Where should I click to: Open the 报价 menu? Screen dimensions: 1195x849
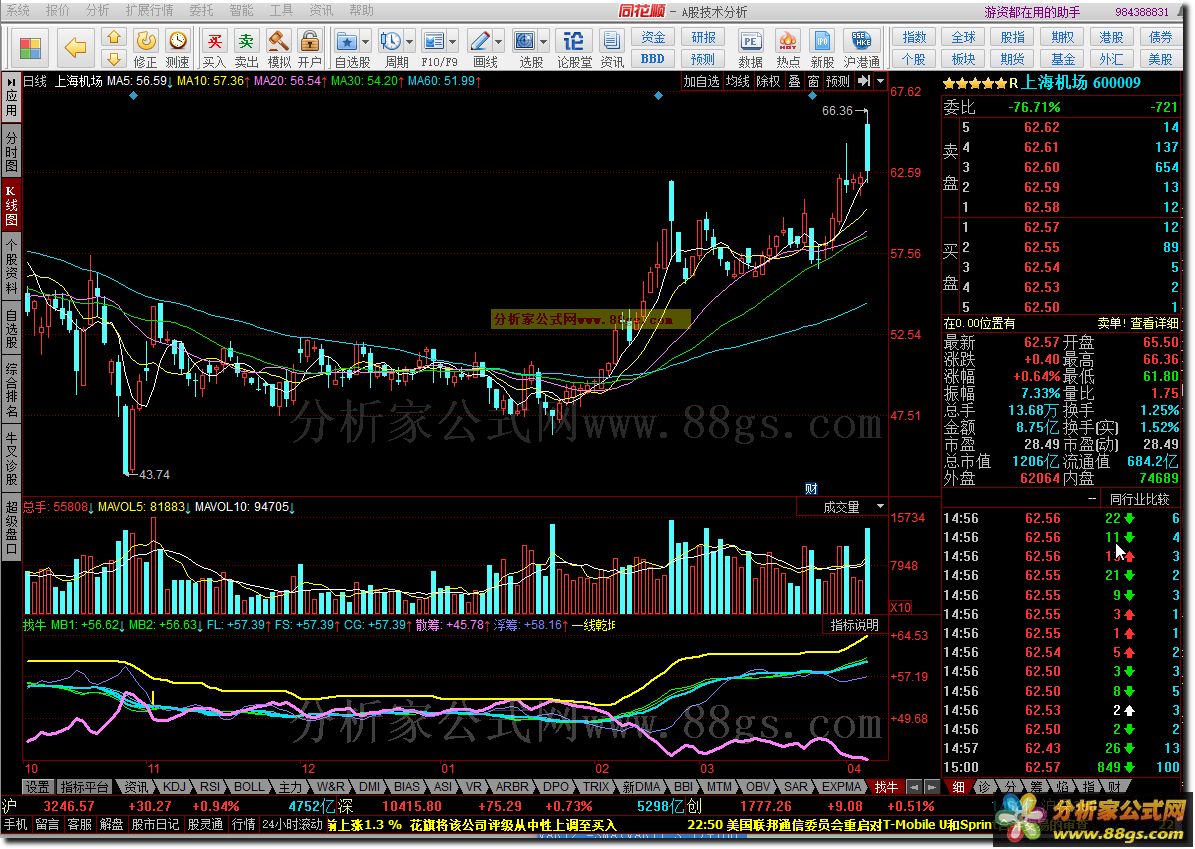(58, 10)
